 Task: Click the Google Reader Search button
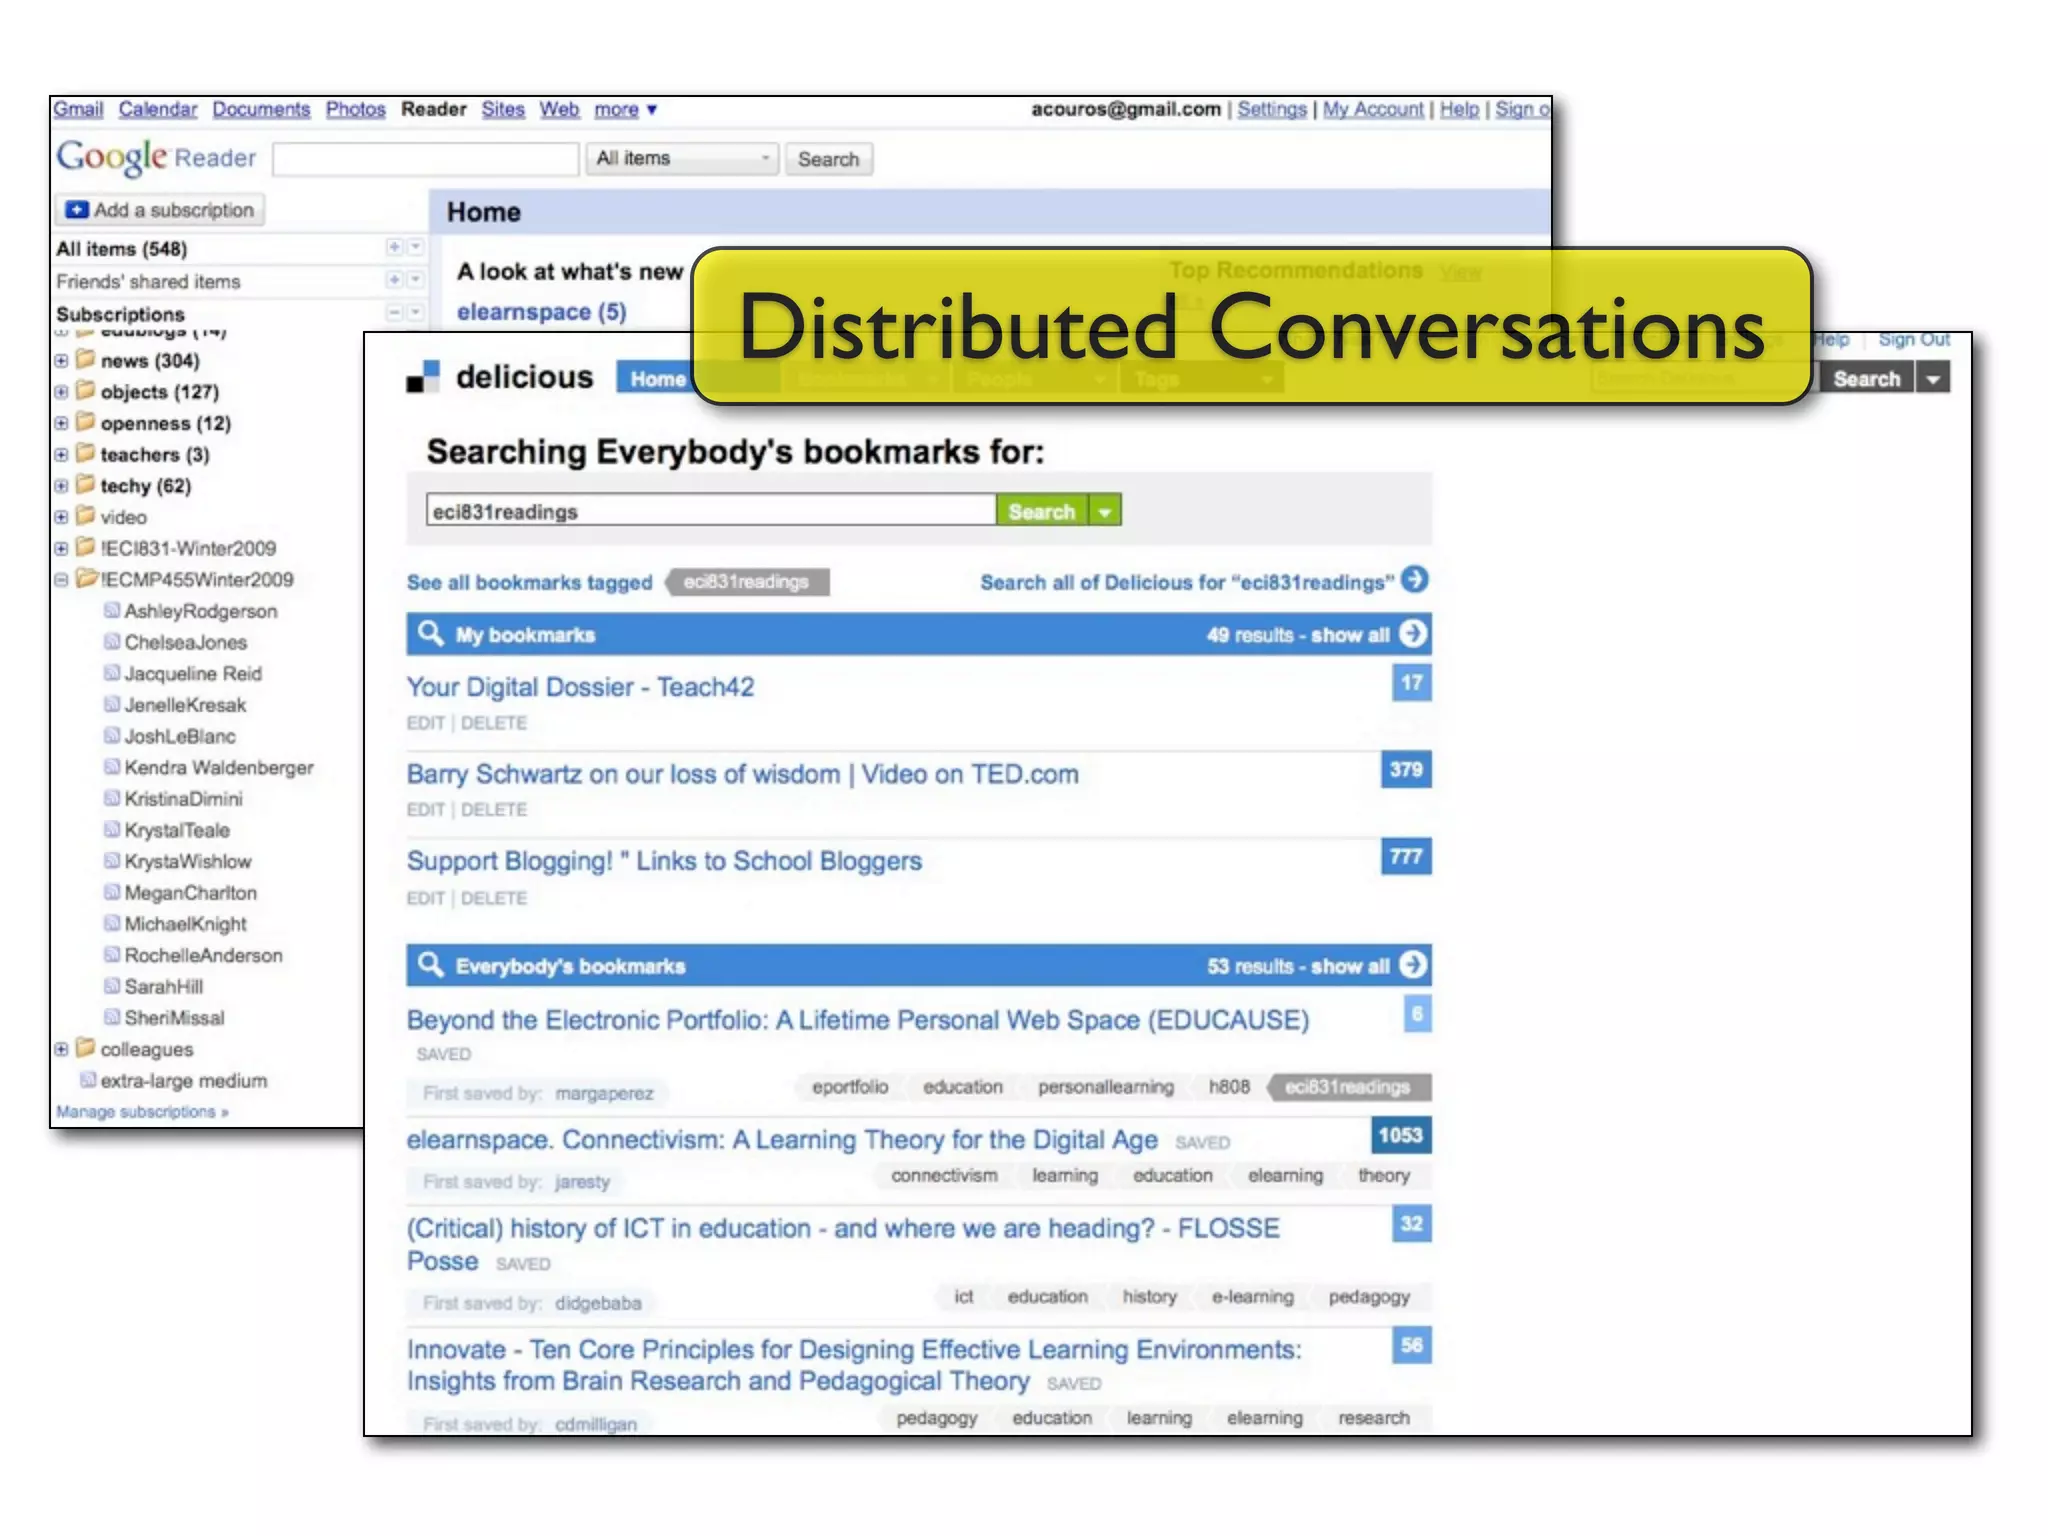pyautogui.click(x=828, y=159)
